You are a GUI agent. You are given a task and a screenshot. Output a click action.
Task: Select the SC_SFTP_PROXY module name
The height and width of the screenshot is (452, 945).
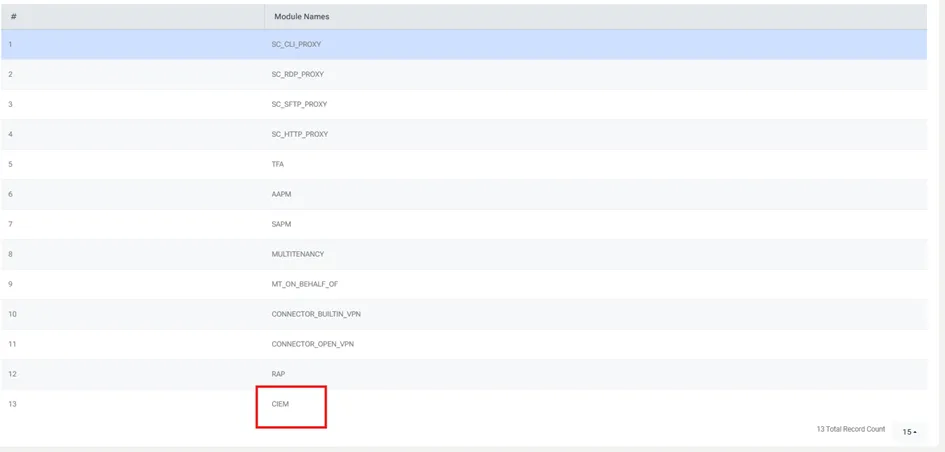(300, 104)
